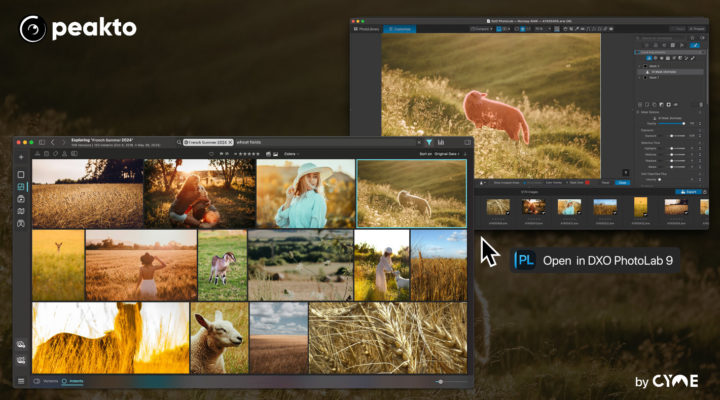Select the highlighted teal Peakto sidebar icon

(x=21, y=186)
